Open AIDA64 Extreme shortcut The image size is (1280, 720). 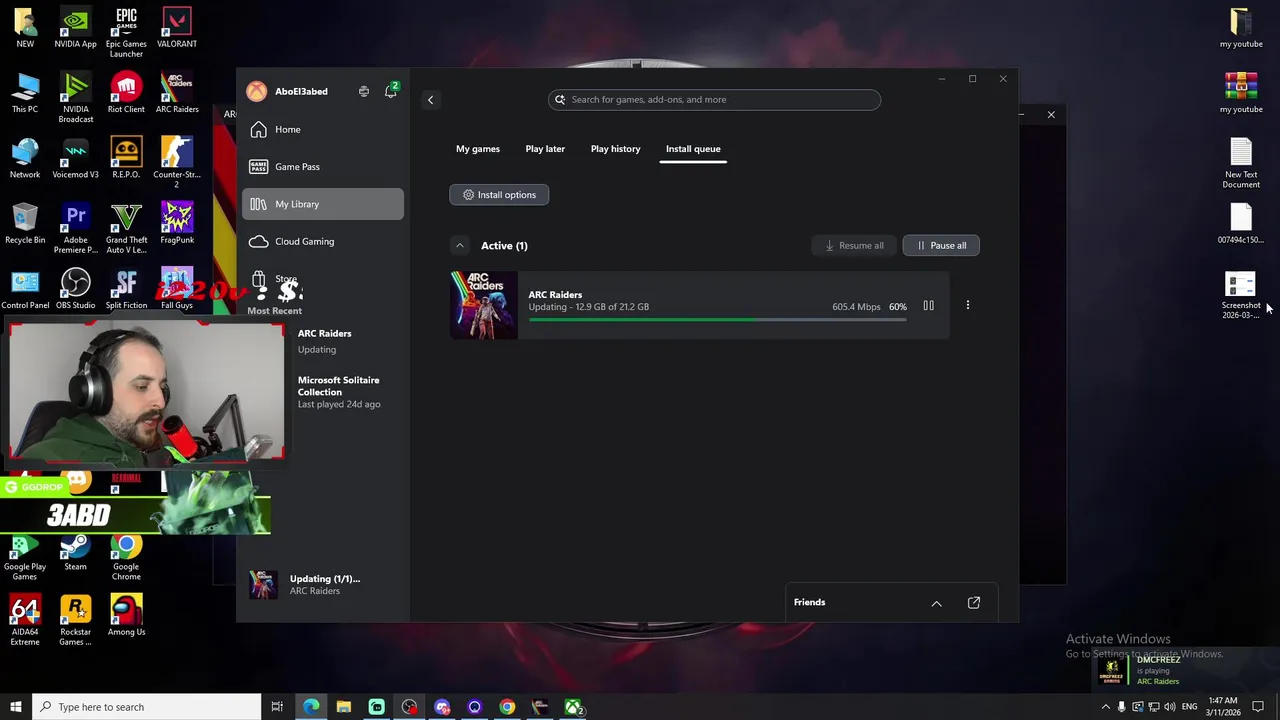(x=25, y=621)
